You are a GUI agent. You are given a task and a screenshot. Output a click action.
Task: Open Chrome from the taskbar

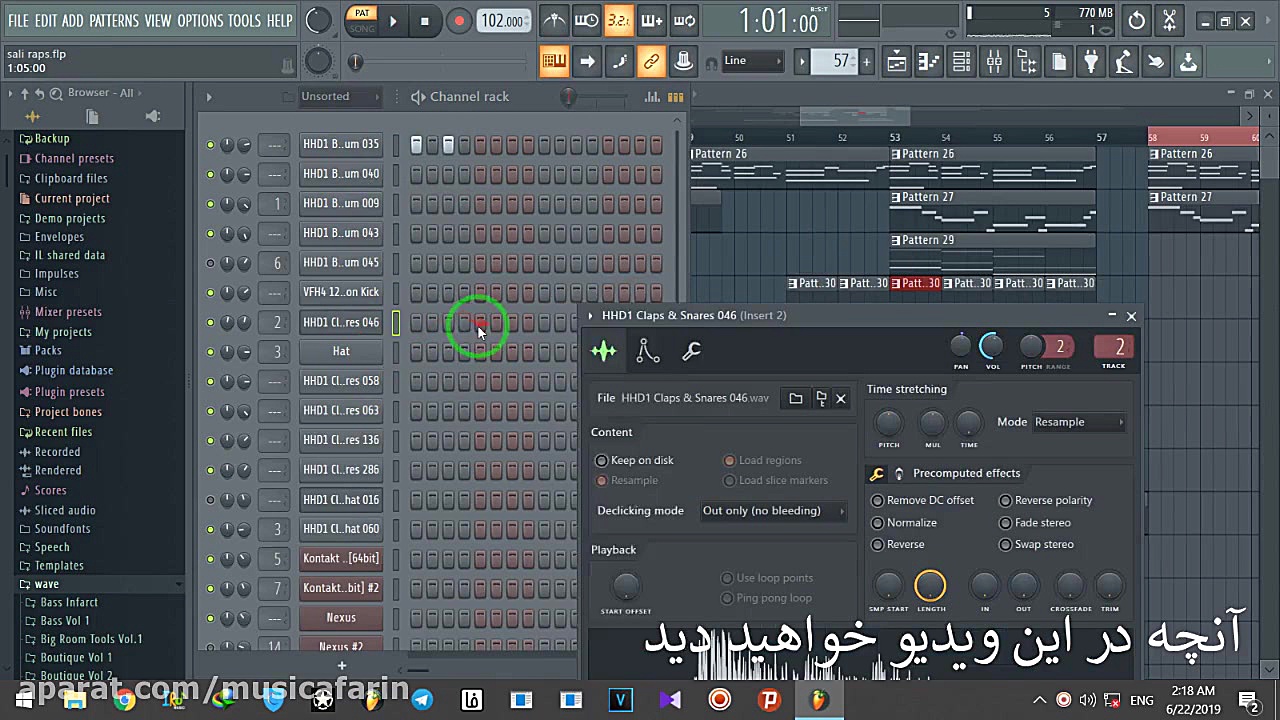(x=124, y=700)
